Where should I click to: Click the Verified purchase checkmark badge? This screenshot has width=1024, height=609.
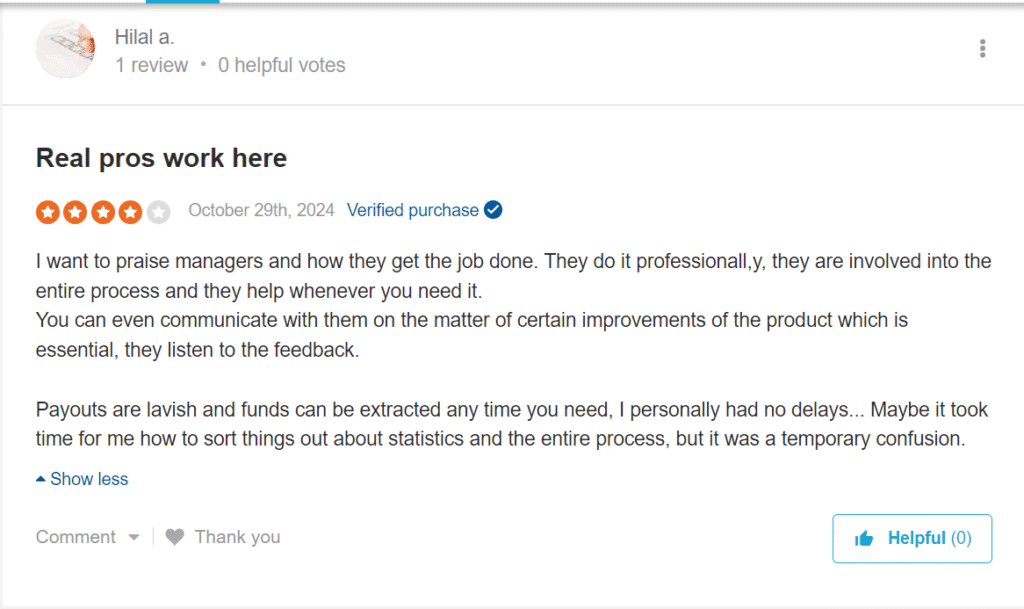click(492, 210)
